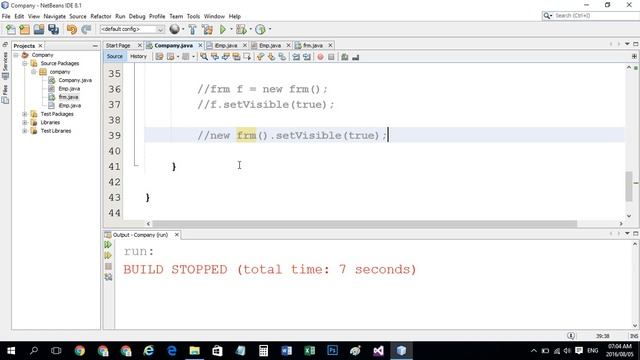Expand the Test Libraries node
This screenshot has height=360, width=640.
(25, 131)
